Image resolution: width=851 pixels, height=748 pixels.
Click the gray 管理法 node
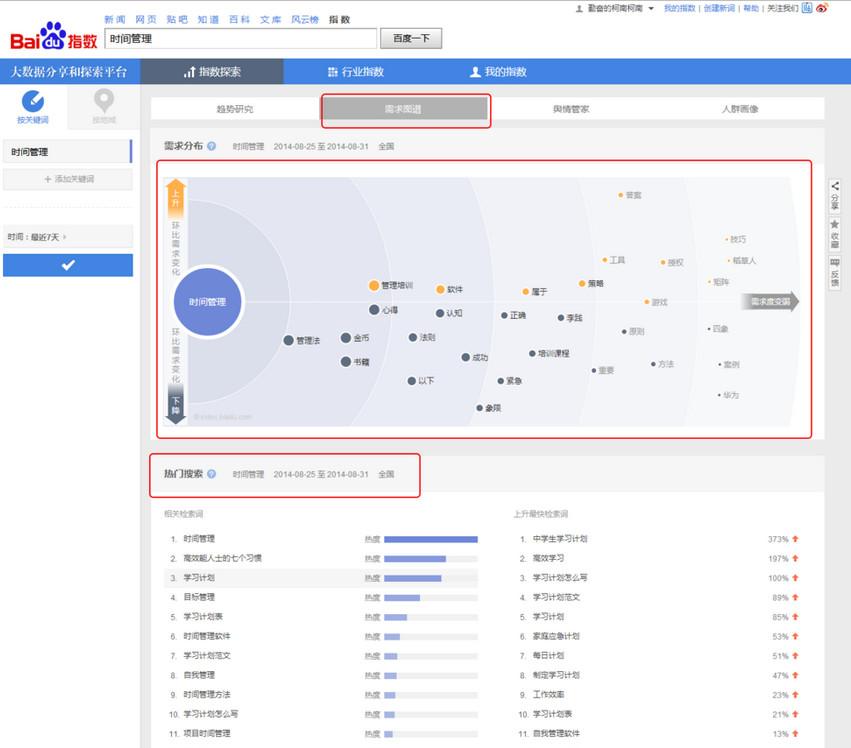pos(289,340)
